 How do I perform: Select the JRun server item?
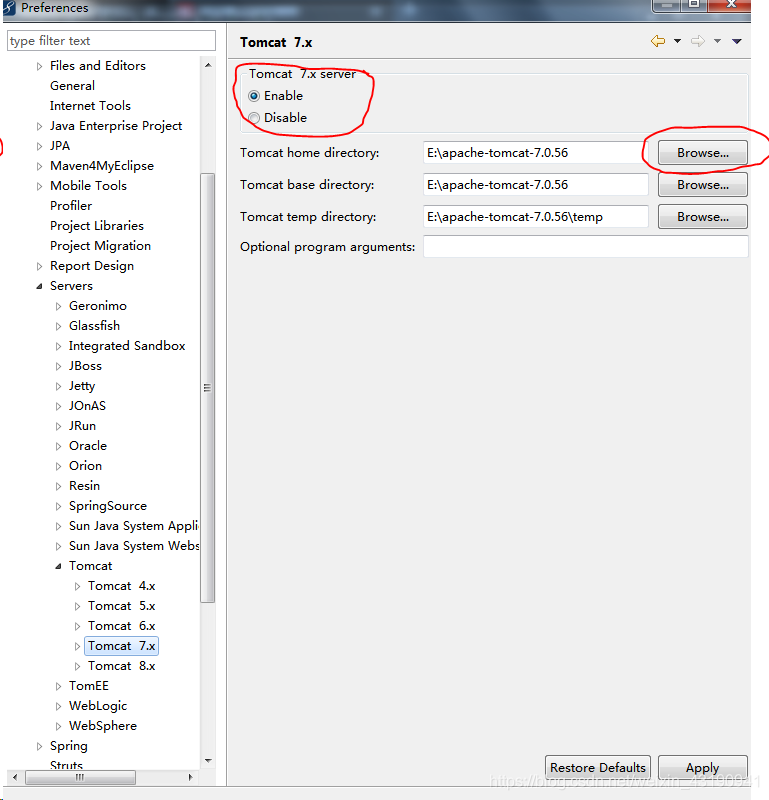pos(82,426)
